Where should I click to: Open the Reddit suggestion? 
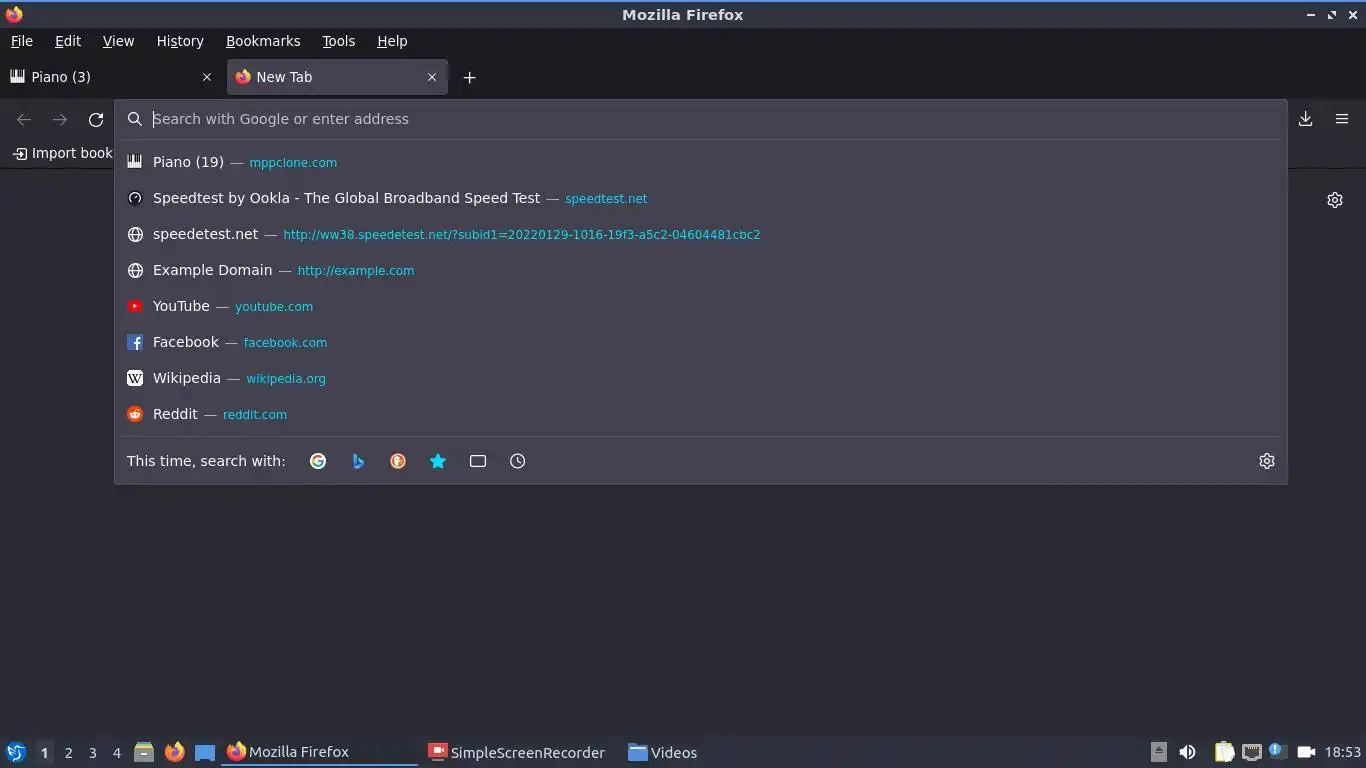pos(700,414)
